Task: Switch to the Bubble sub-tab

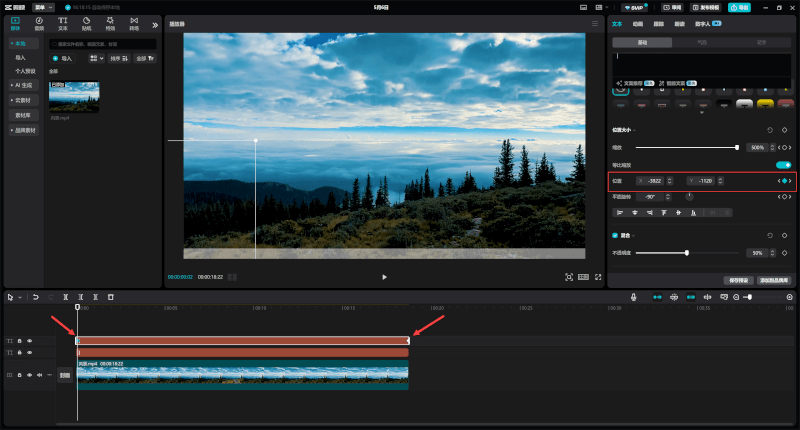Action: tap(702, 42)
